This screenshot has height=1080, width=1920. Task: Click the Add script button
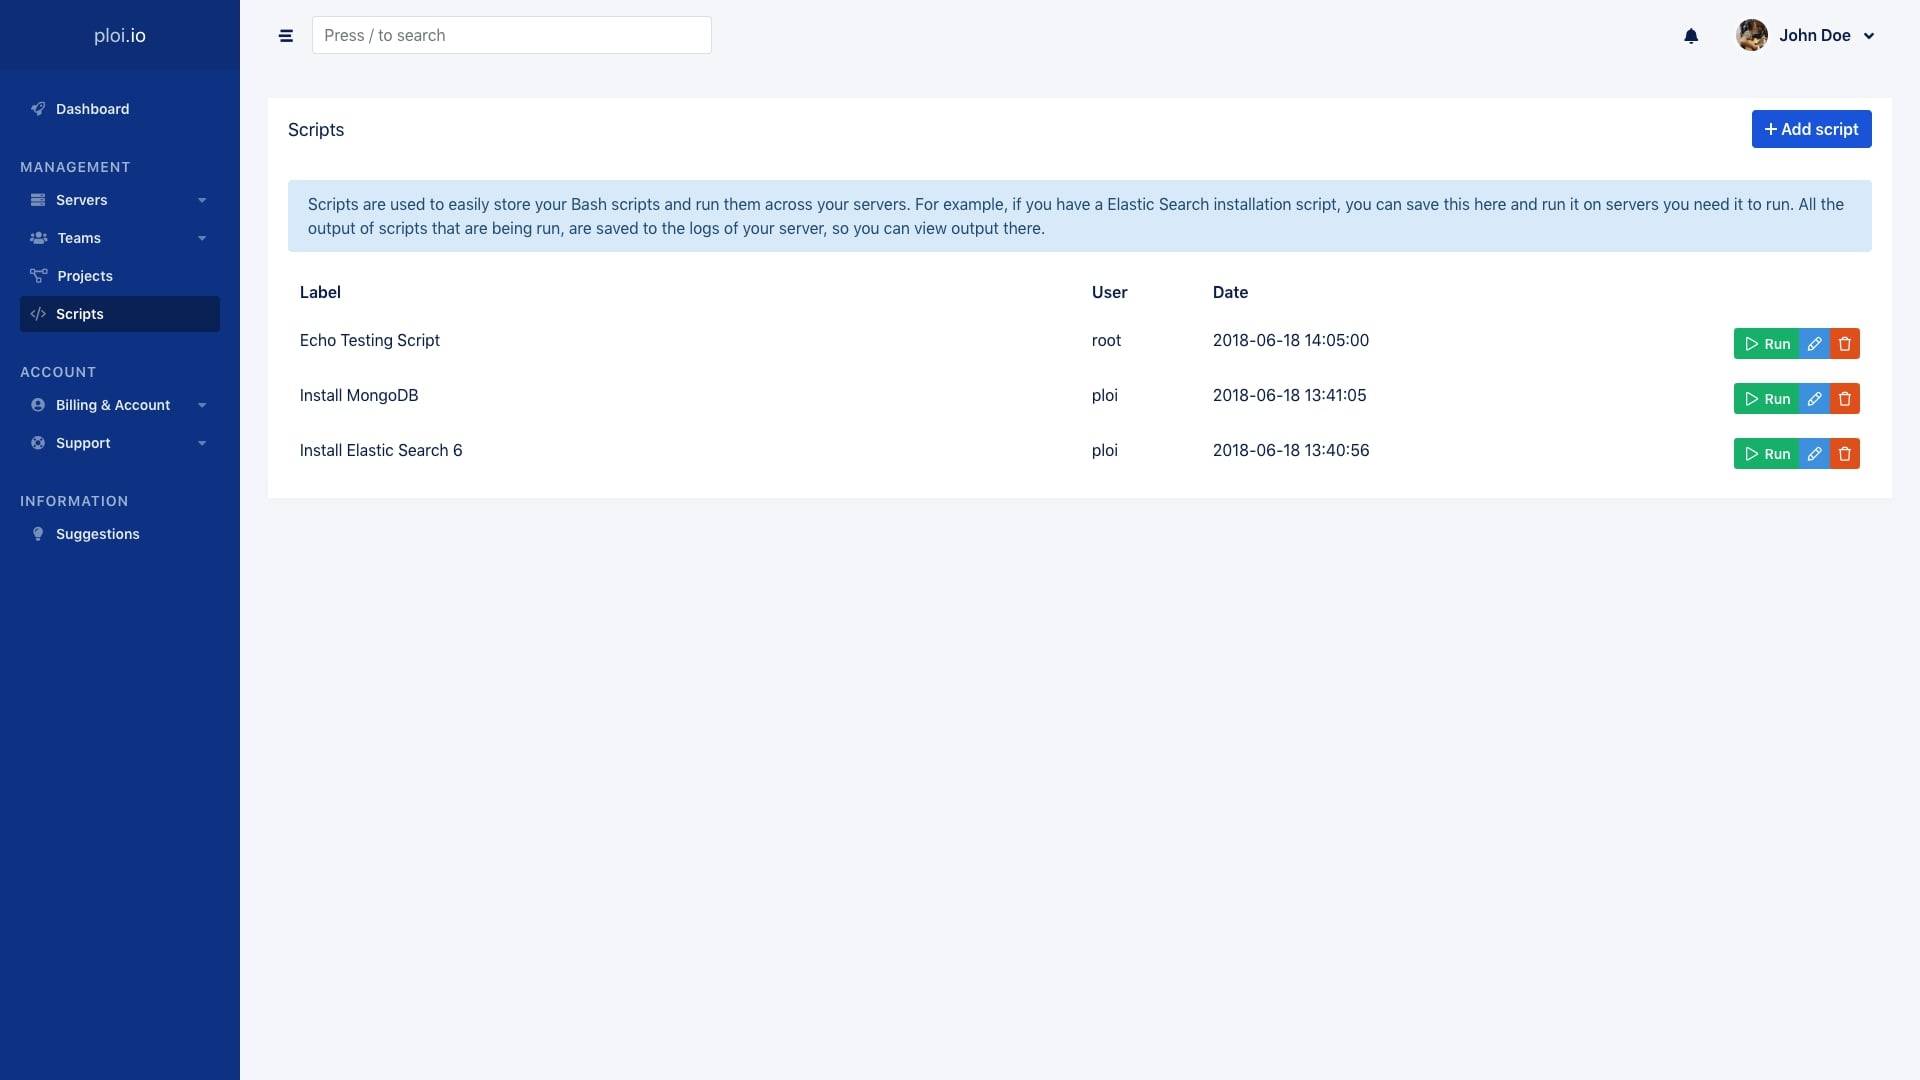(x=1811, y=129)
